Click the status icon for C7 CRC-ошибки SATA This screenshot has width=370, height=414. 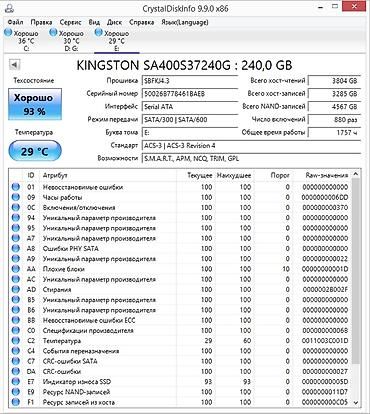(x=15, y=361)
